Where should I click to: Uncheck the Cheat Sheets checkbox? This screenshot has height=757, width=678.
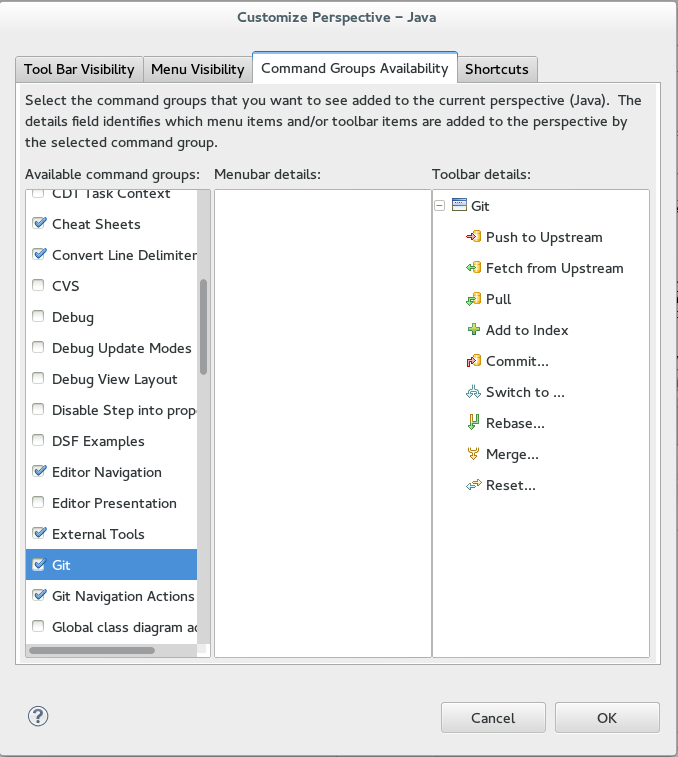tap(39, 224)
